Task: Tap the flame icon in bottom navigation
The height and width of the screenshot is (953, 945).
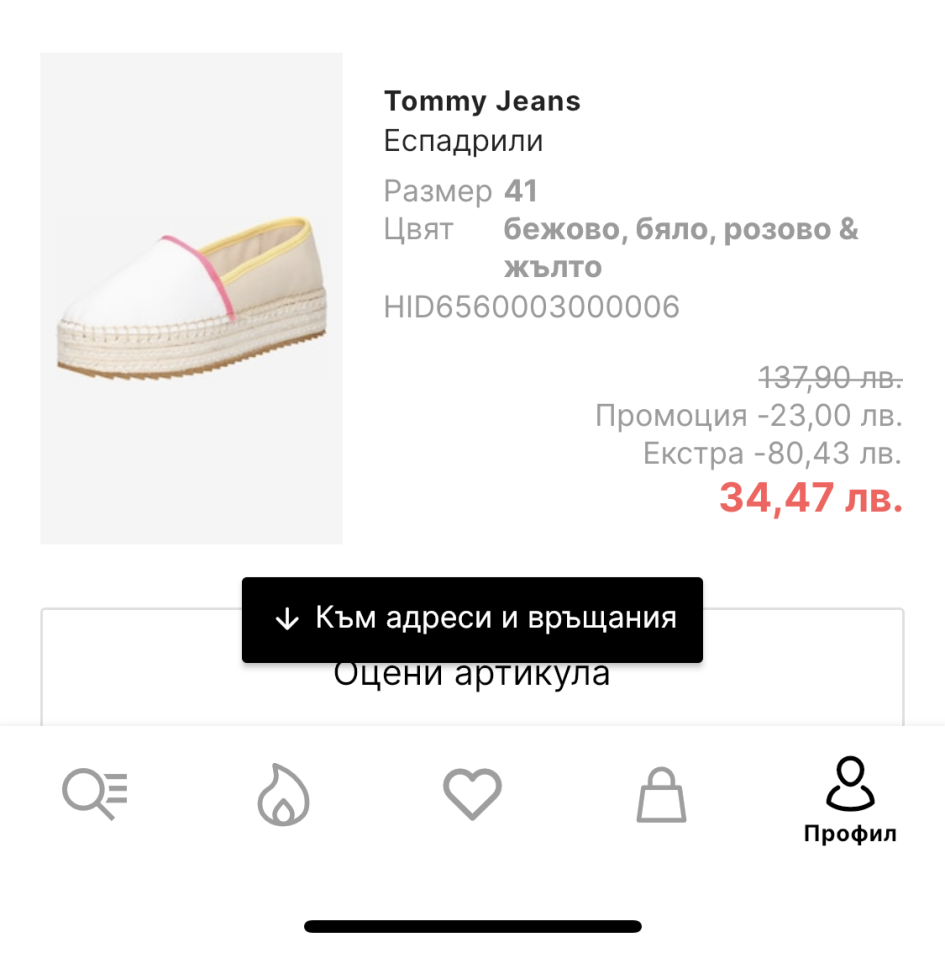Action: (283, 796)
